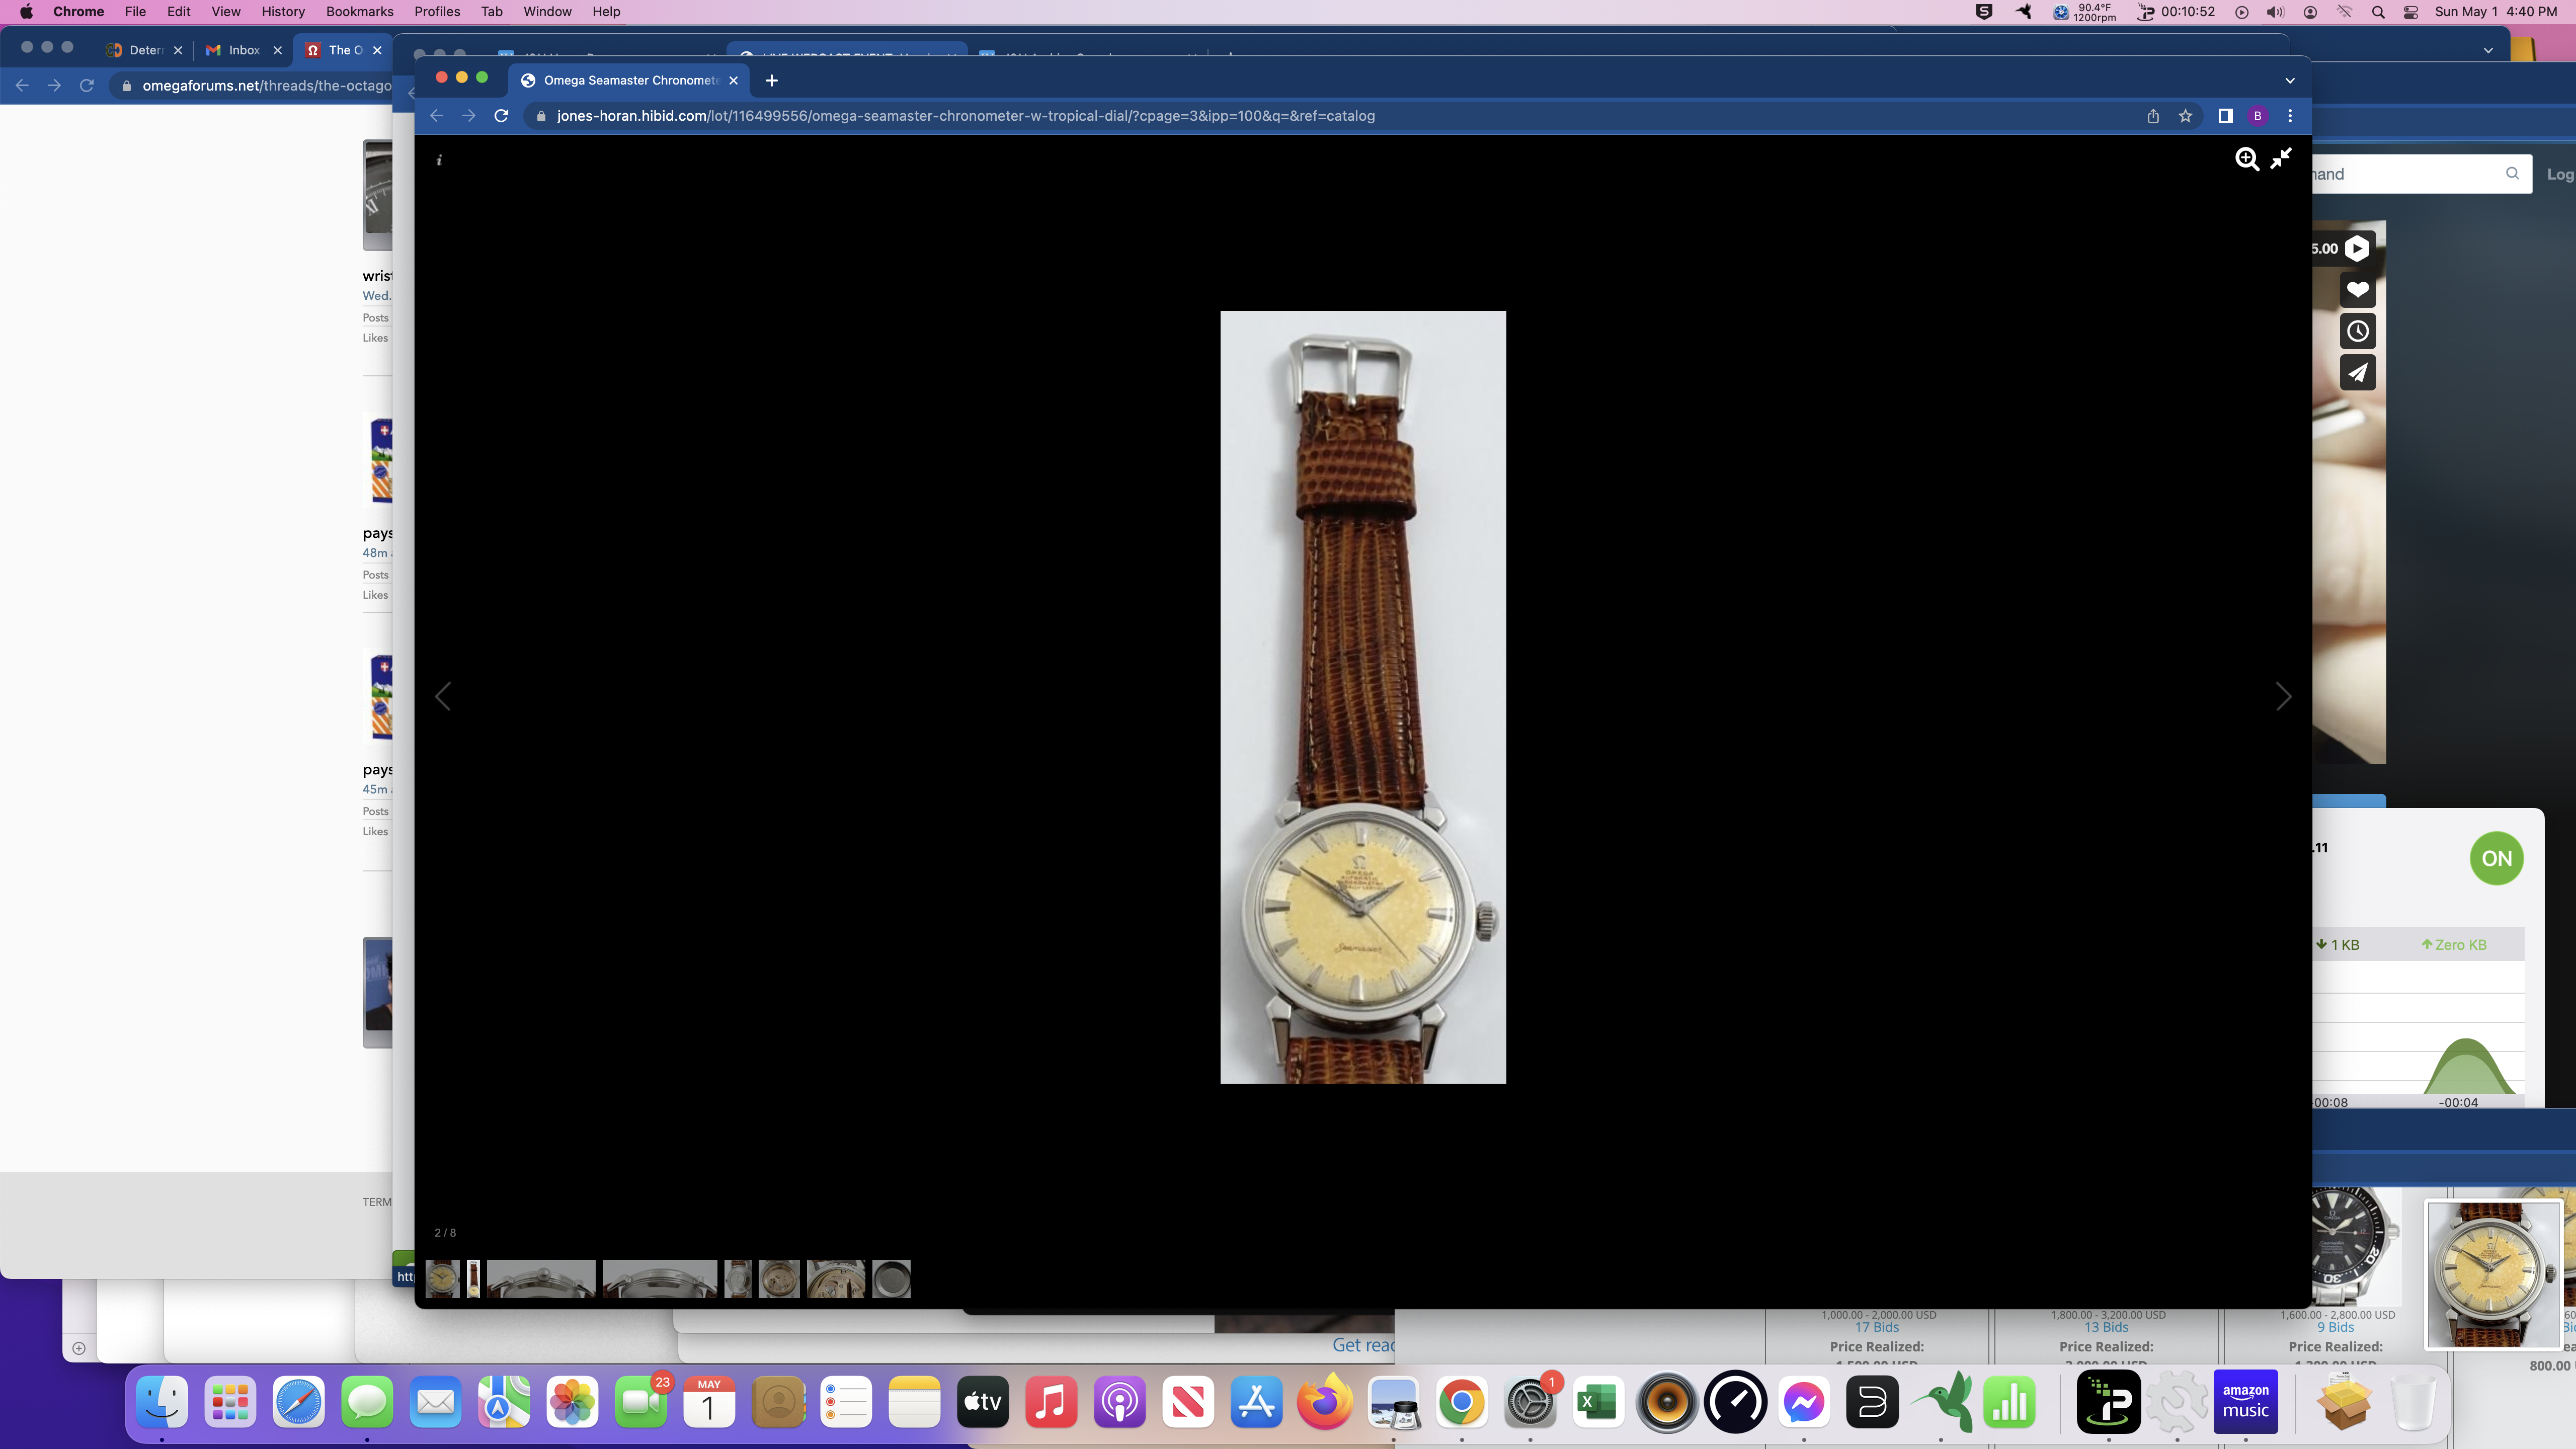
Task: Open a new tab with plus button
Action: pos(771,80)
